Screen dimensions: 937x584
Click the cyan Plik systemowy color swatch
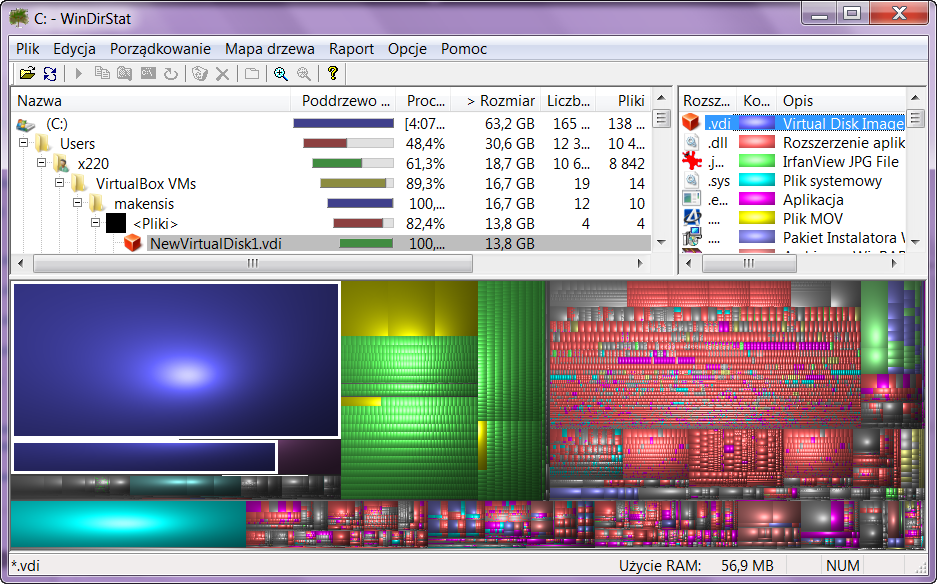click(x=757, y=181)
